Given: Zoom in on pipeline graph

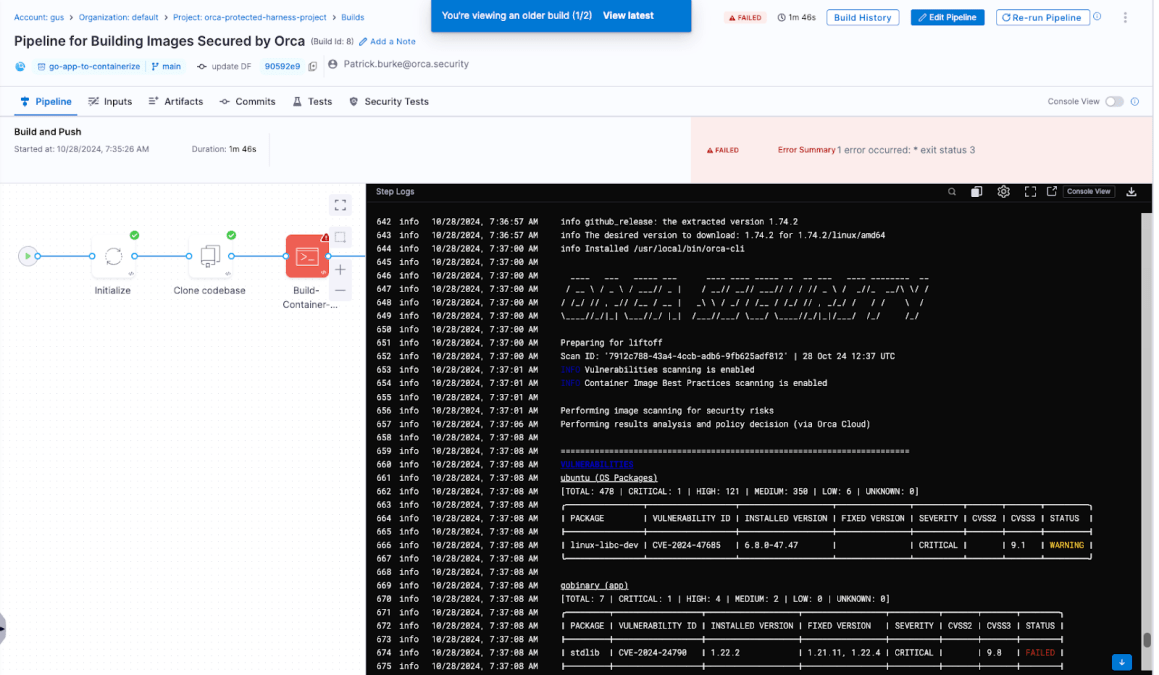Looking at the screenshot, I should 340,270.
